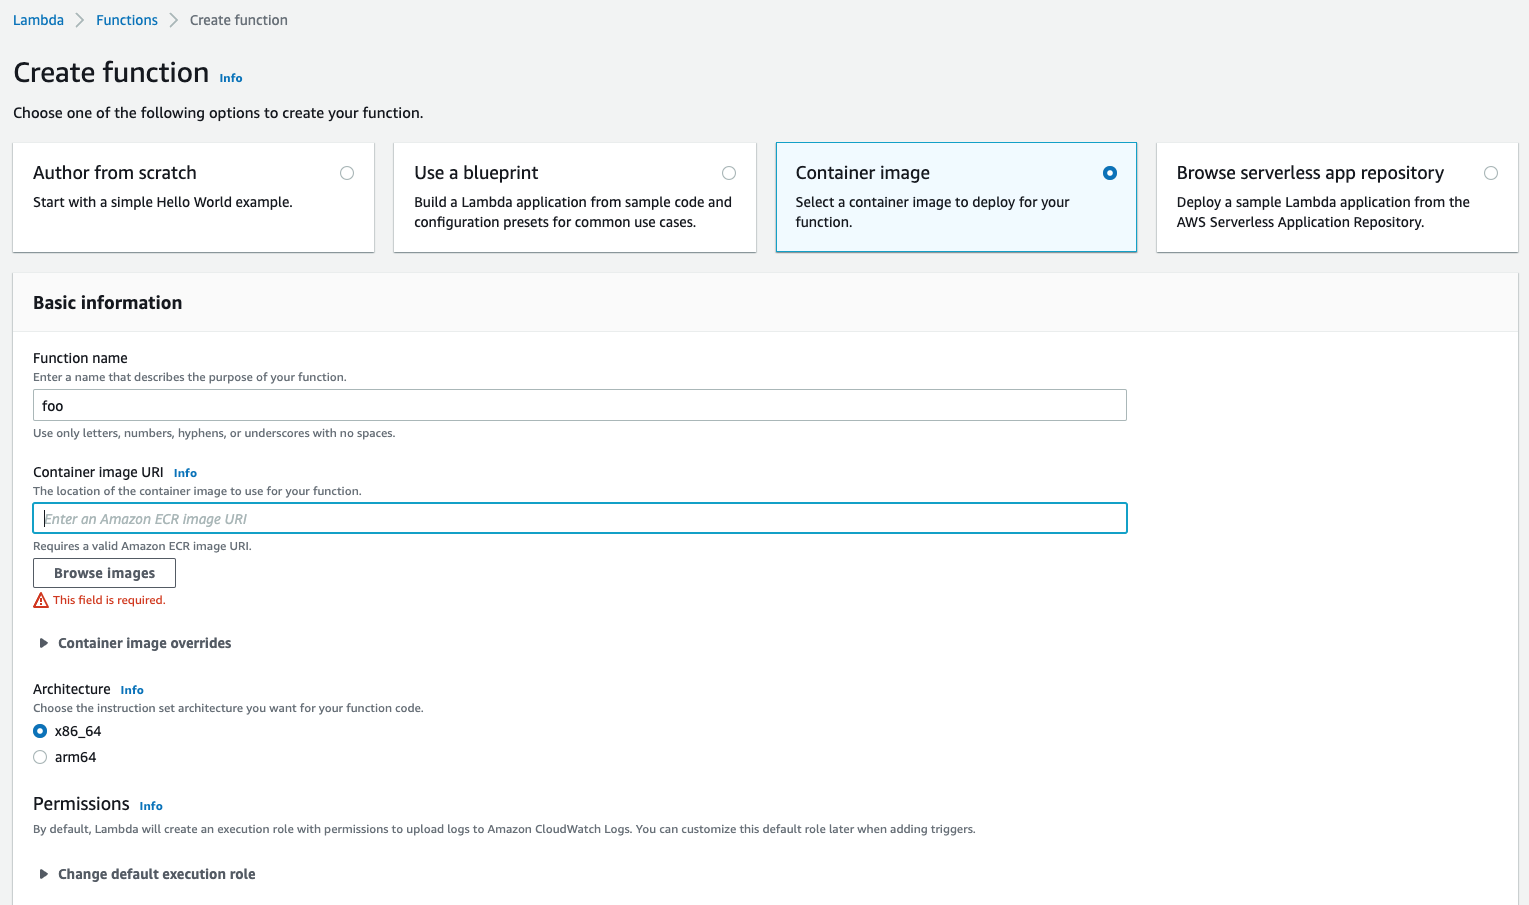Viewport: 1529px width, 905px height.
Task: Choose the x86_64 architecture radio button
Action: pyautogui.click(x=40, y=731)
